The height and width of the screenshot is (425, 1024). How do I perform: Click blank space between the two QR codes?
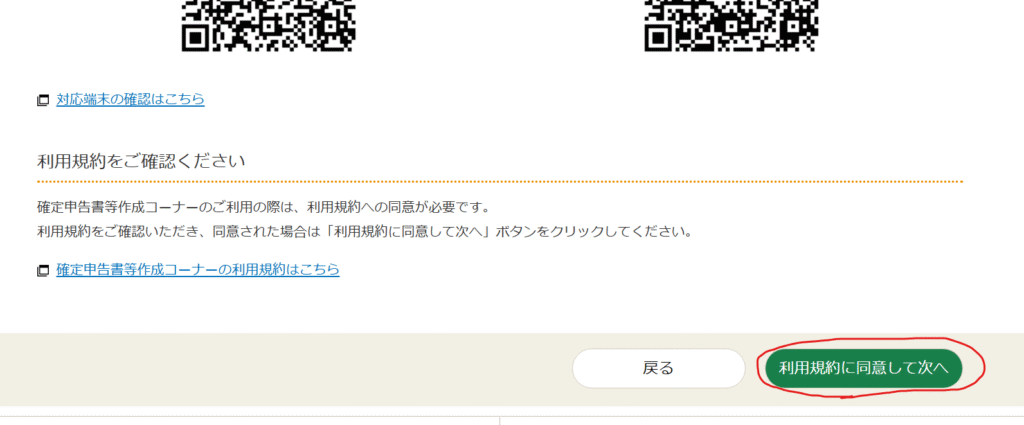pyautogui.click(x=500, y=25)
